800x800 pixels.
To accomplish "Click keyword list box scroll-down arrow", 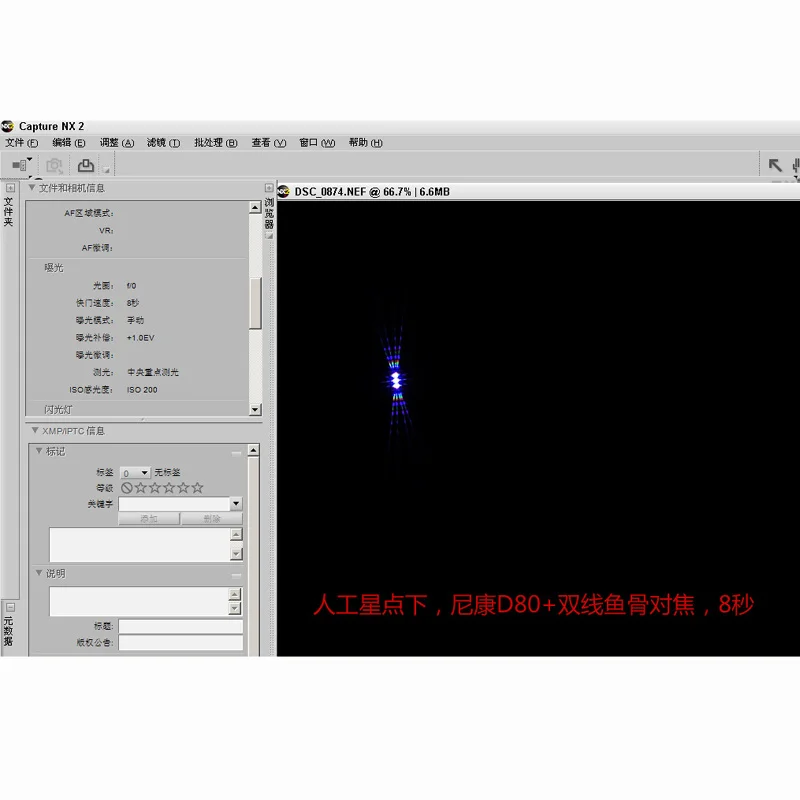I will [236, 554].
